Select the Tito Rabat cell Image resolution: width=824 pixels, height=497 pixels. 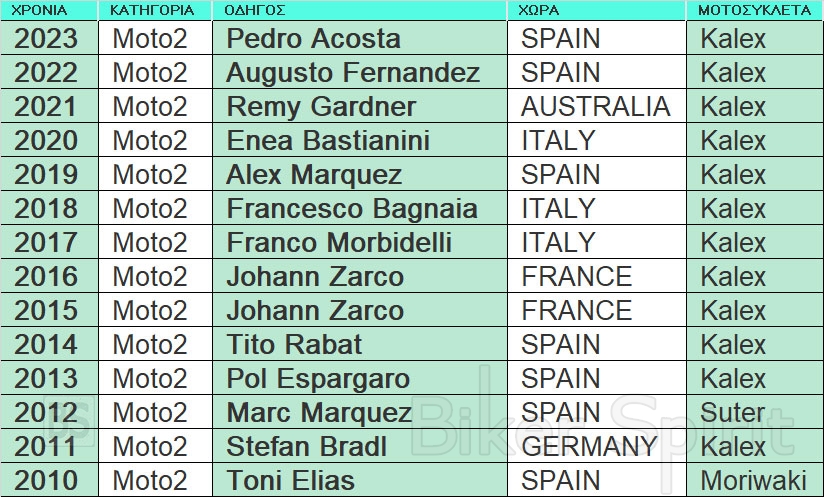(294, 345)
